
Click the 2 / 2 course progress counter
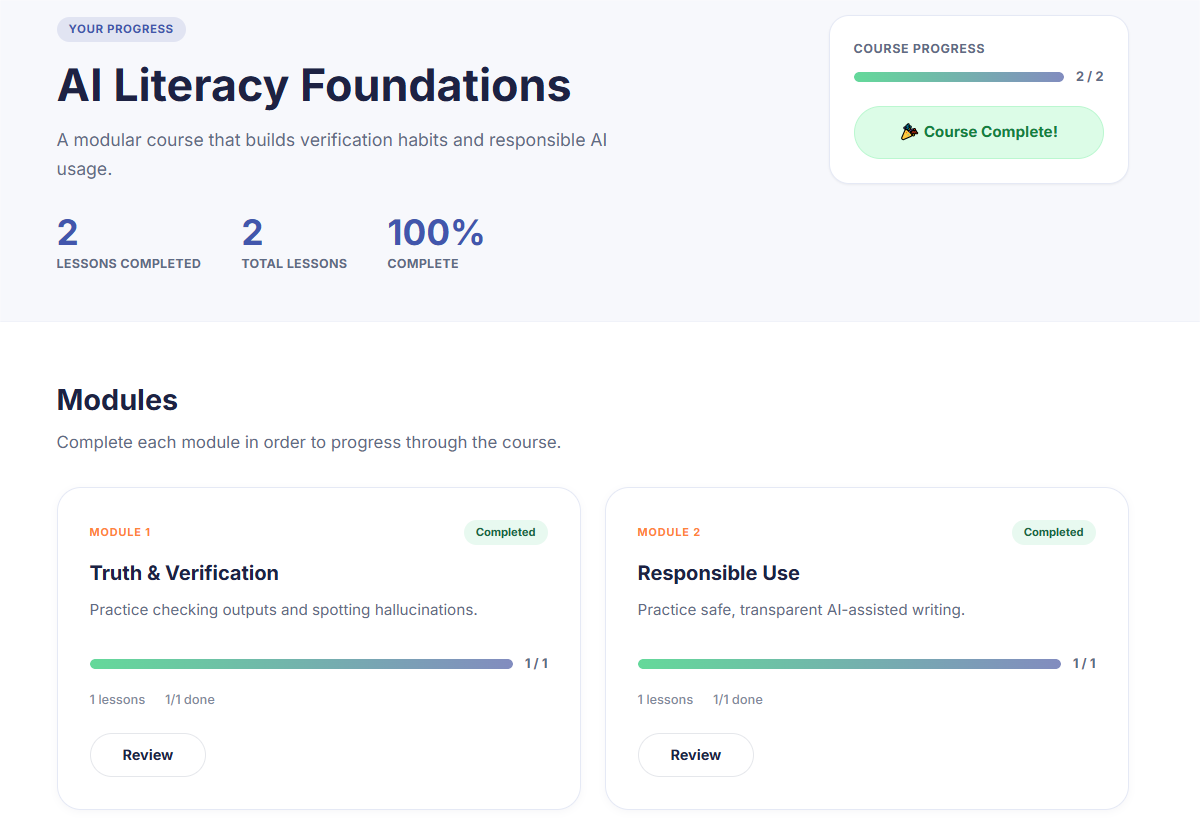click(1090, 77)
